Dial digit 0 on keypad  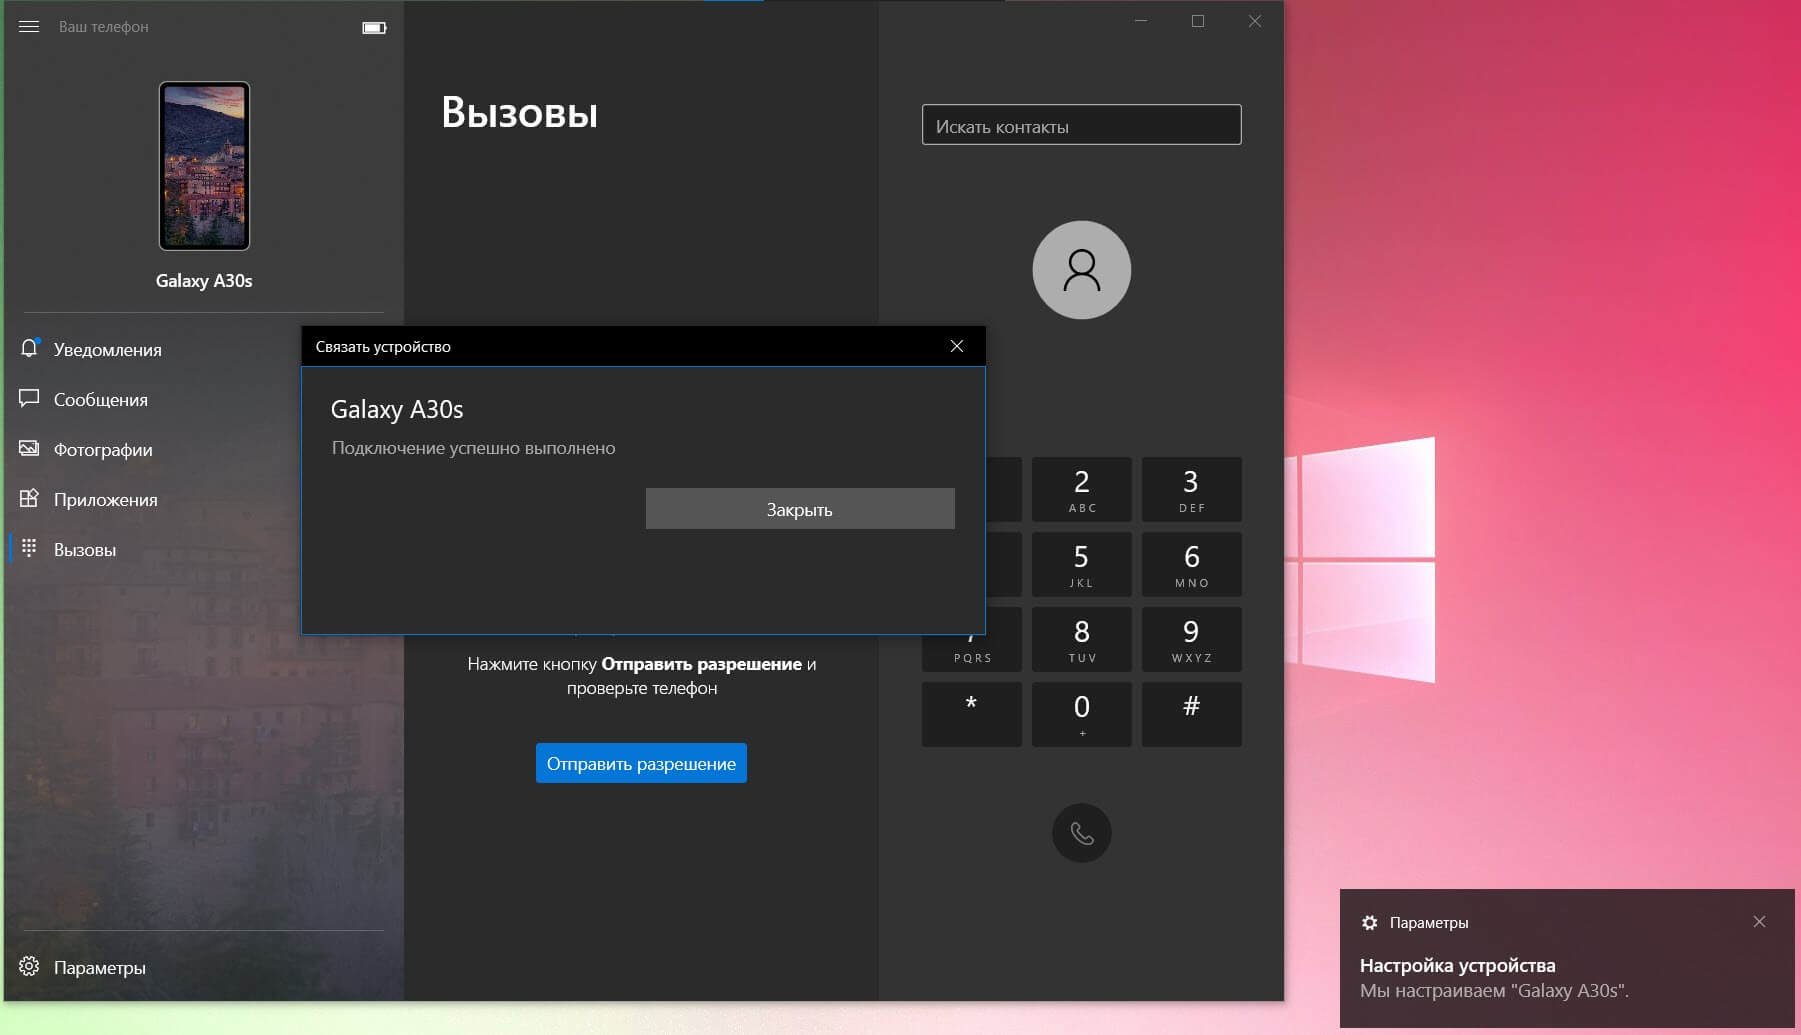1081,714
